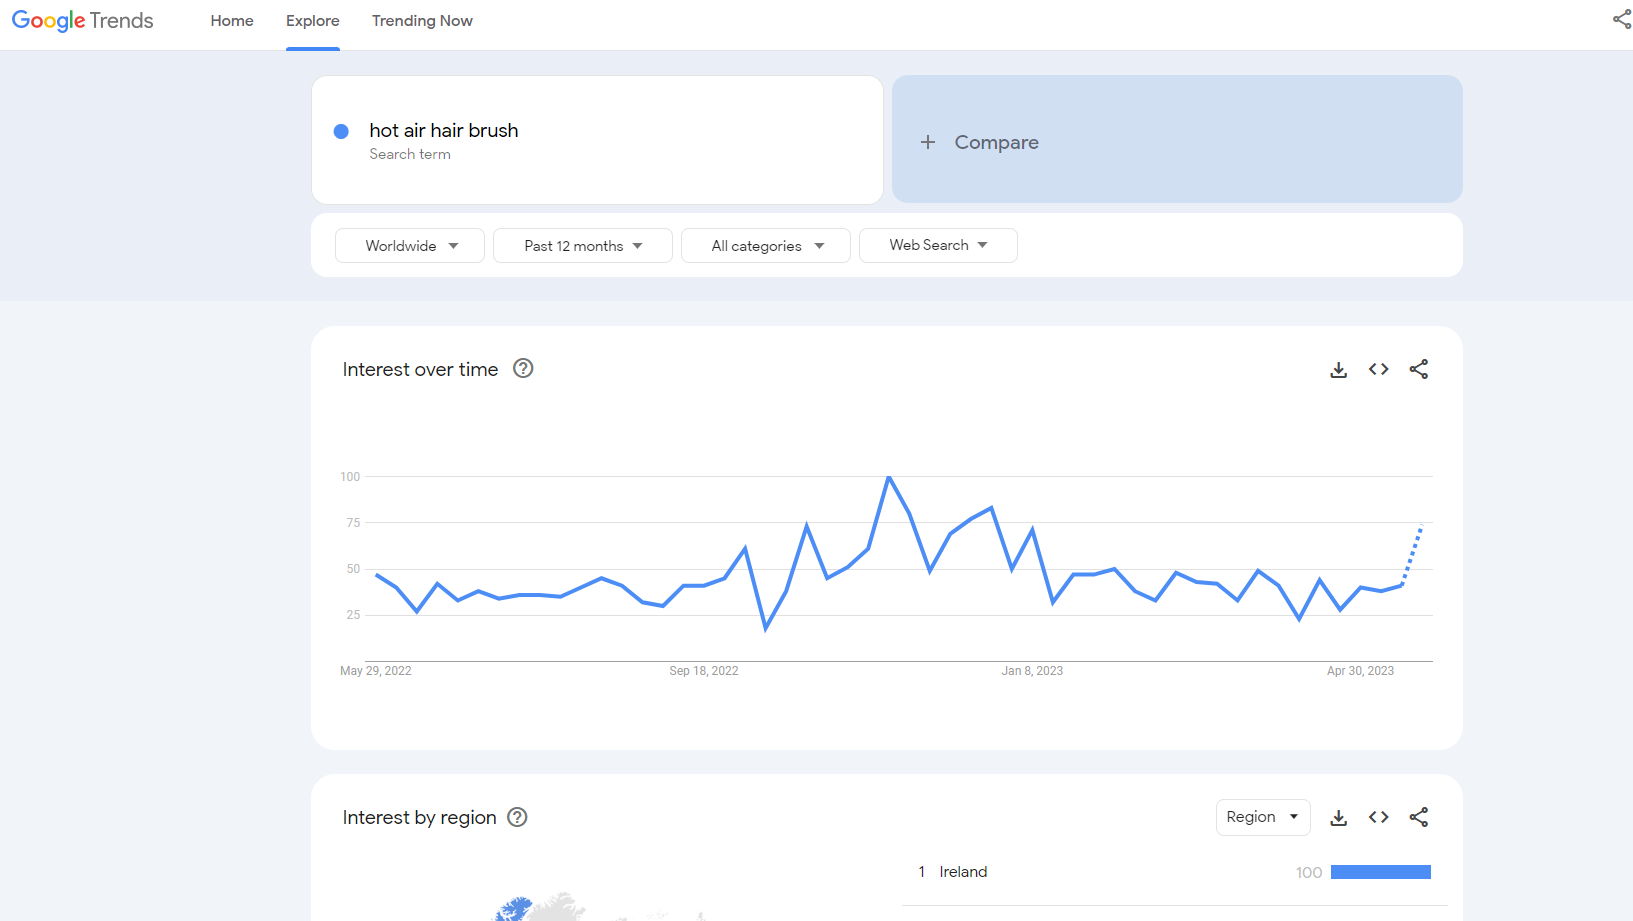1633x921 pixels.
Task: Click the world map thumbnail
Action: click(600, 907)
